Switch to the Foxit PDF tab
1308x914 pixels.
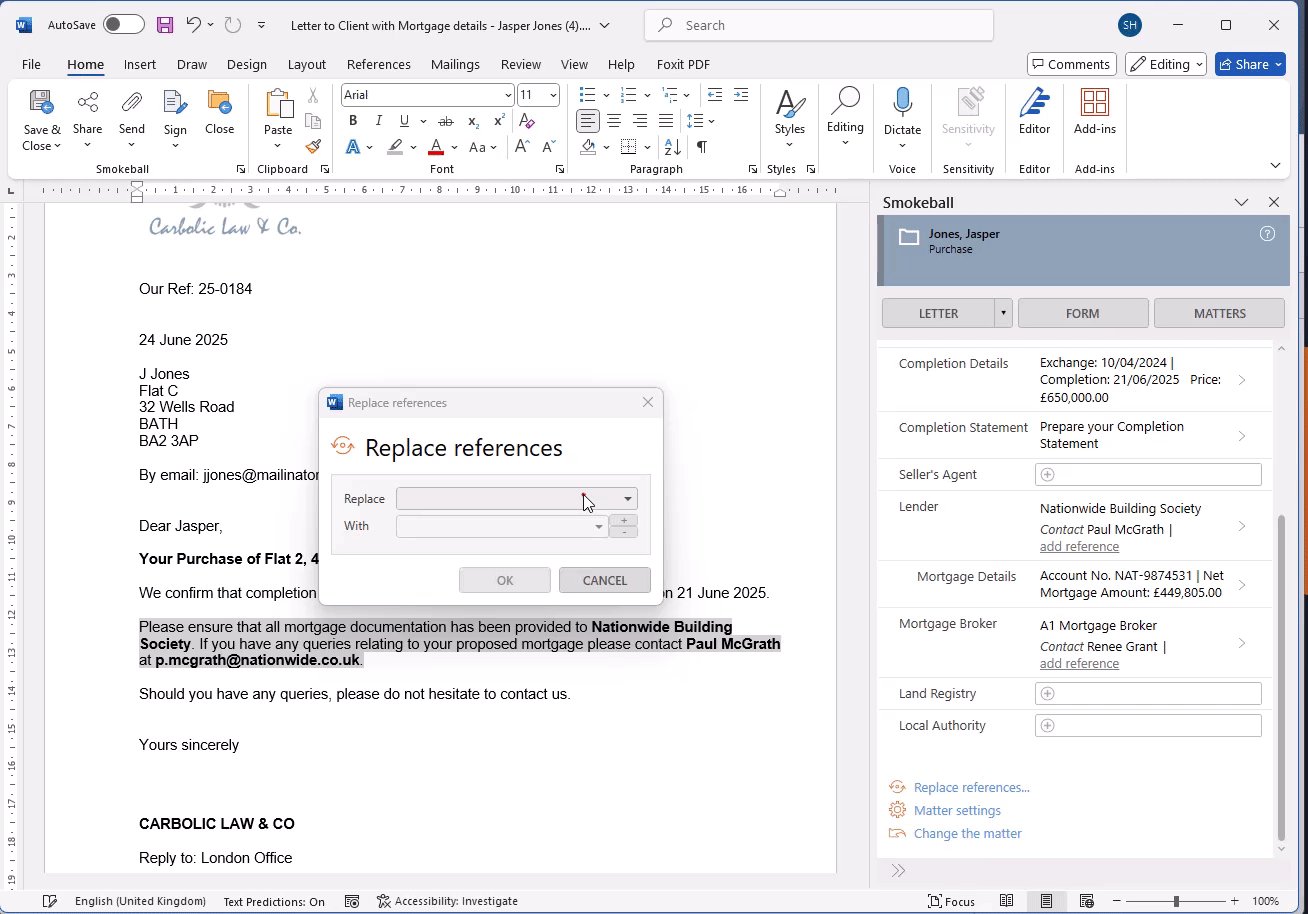[683, 64]
